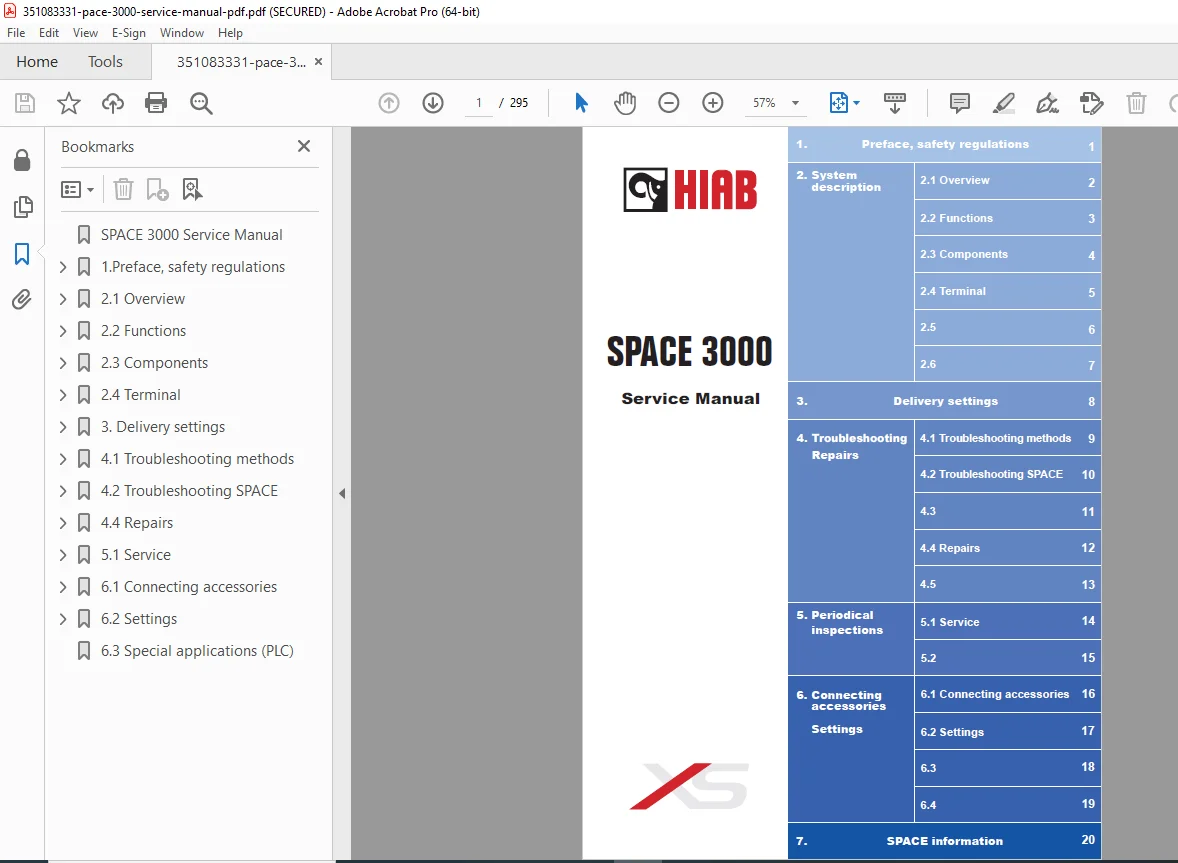Expand 1.Preface, safety regulations bookmark
Screen dimensions: 1178x863
coord(63,267)
